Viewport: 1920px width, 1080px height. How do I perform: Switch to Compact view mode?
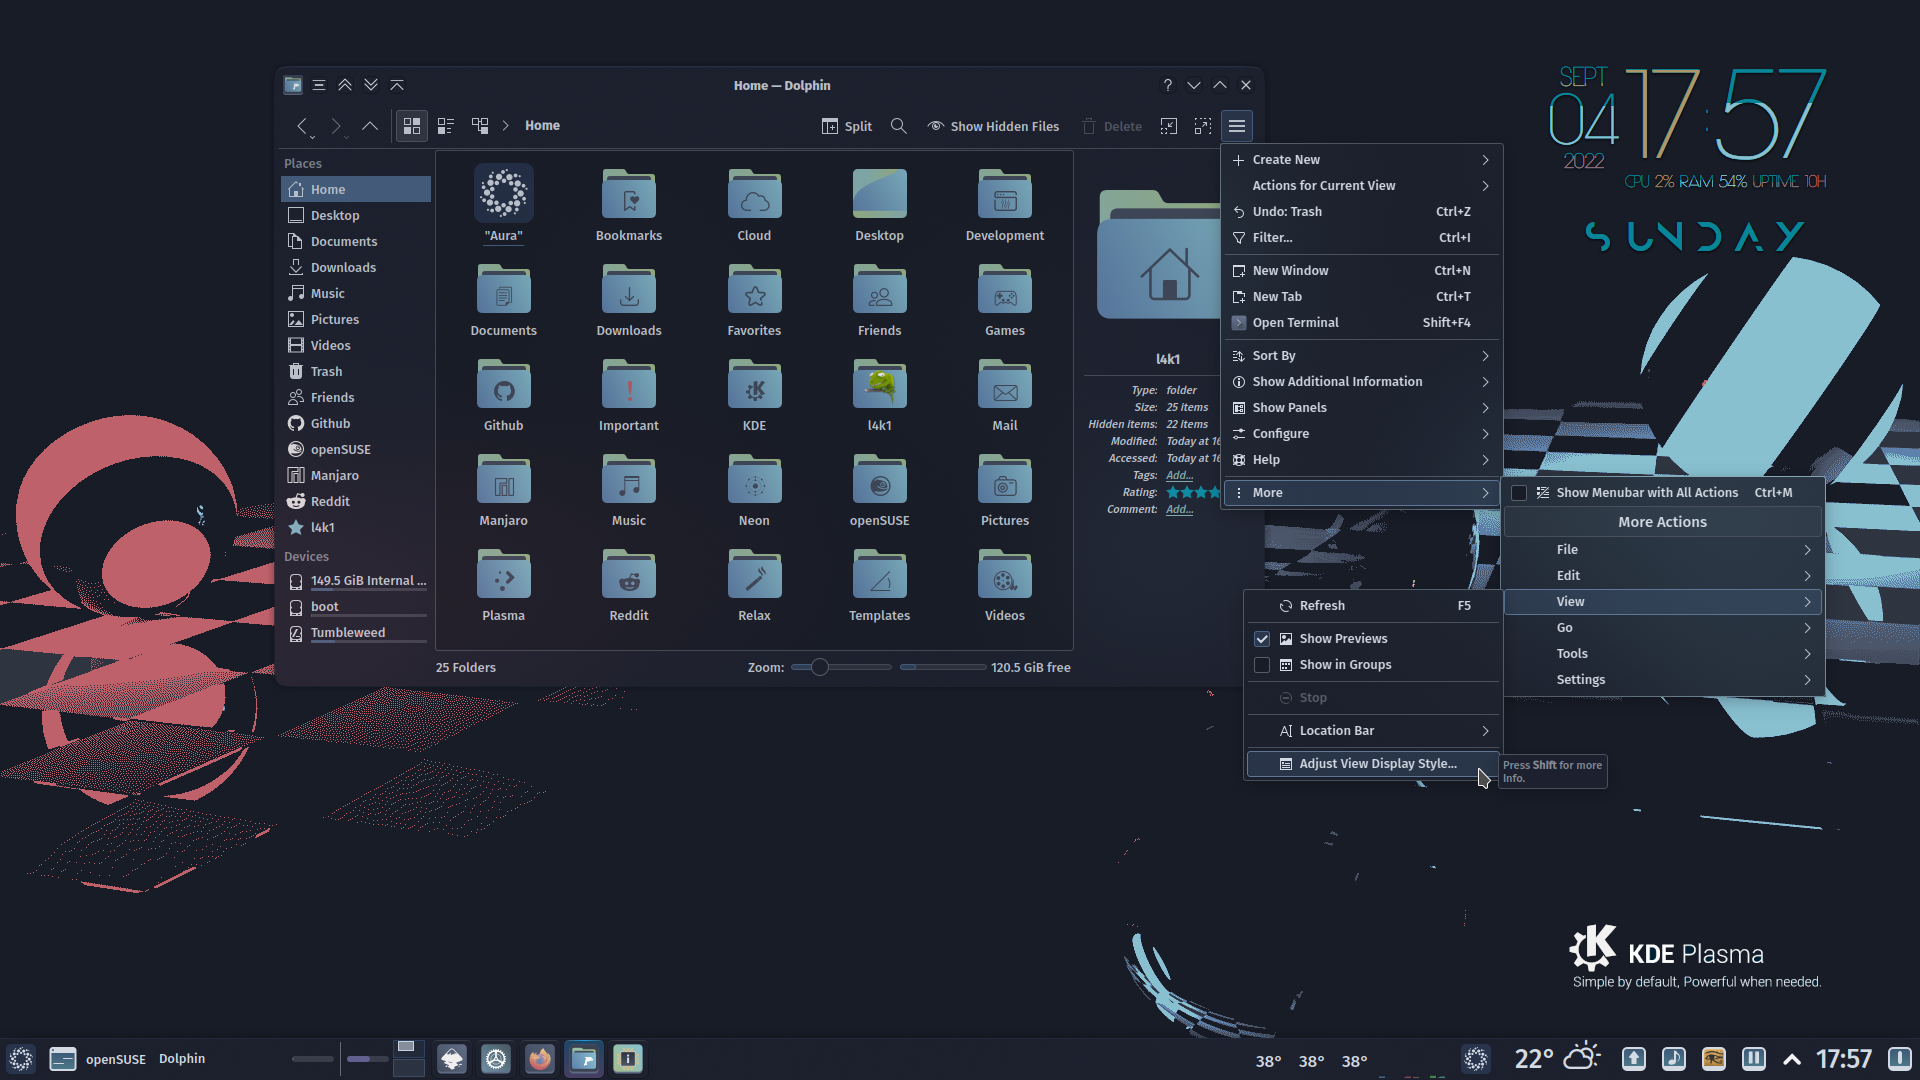446,126
